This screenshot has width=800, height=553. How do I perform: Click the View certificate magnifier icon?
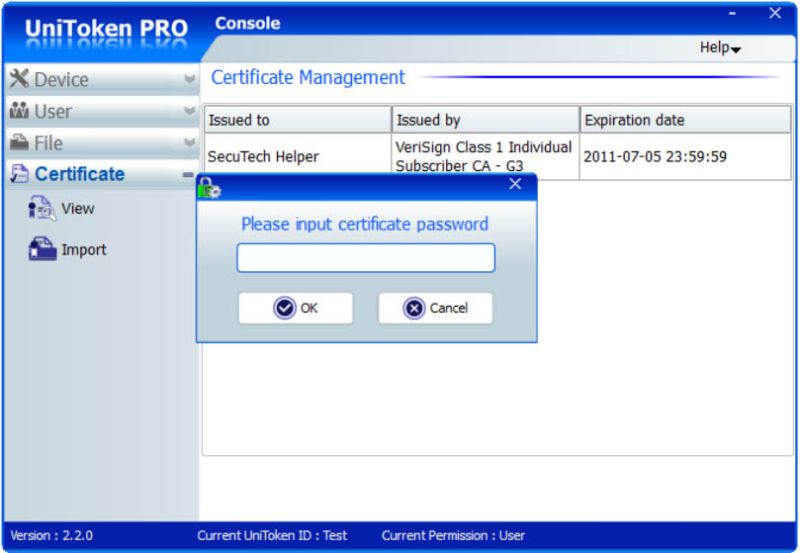click(42, 208)
